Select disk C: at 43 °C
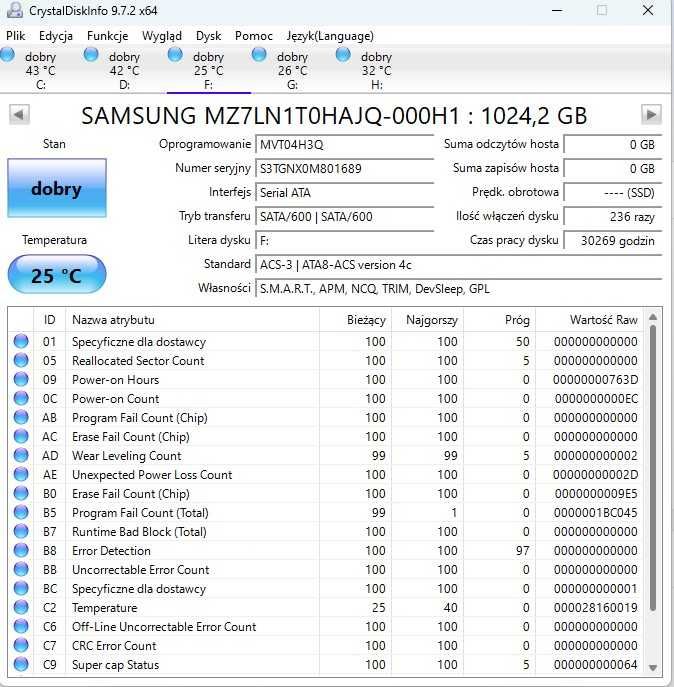Screen dimensions: 674x687 click(40, 70)
